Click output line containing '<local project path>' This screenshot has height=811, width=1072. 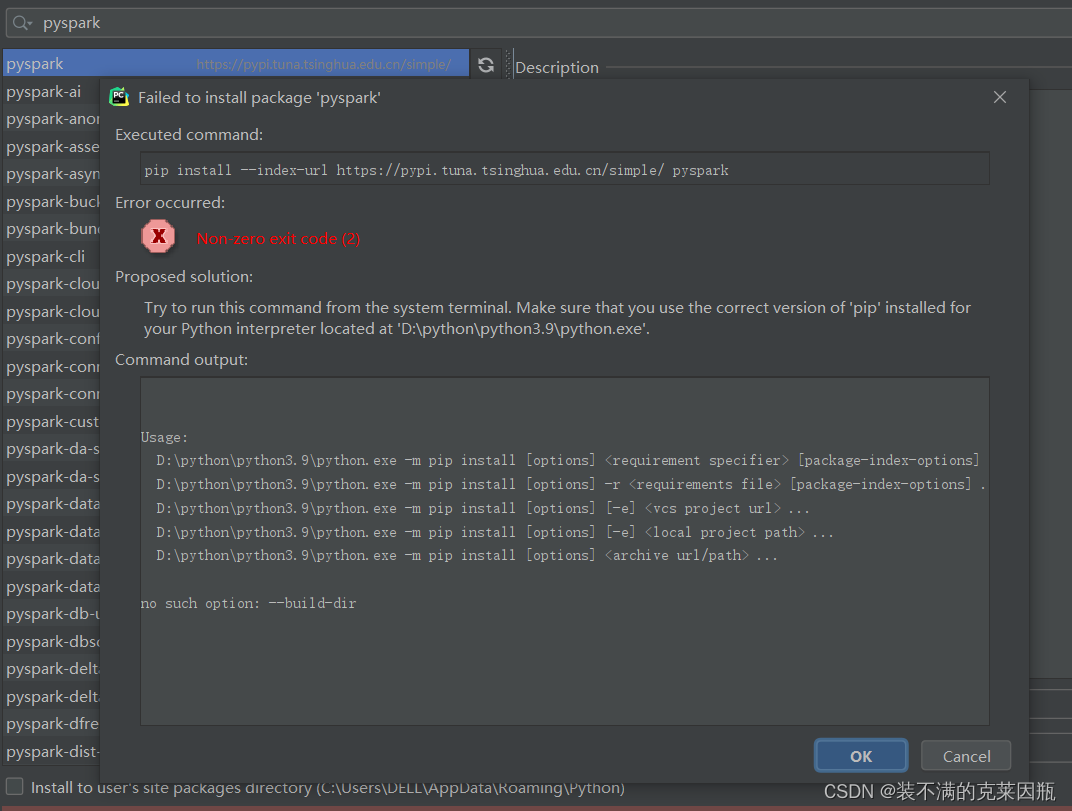coord(495,532)
